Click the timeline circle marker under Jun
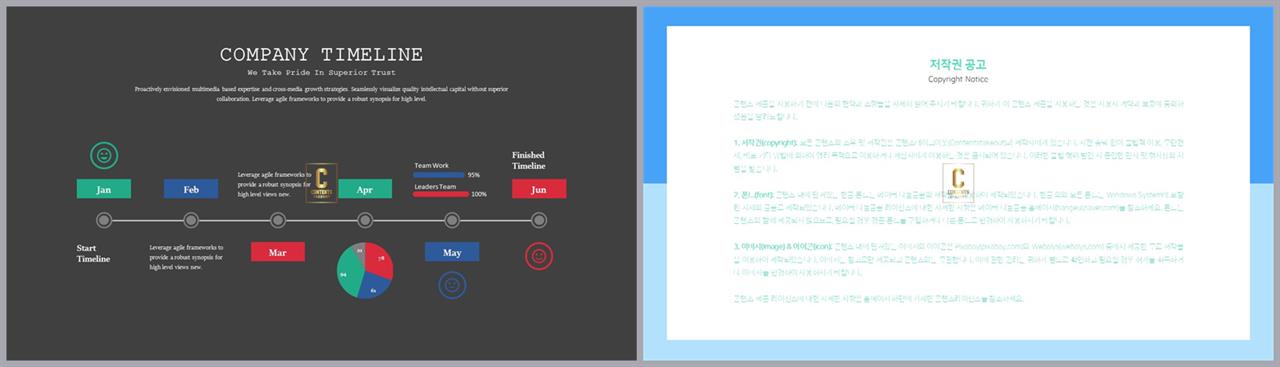1280x367 pixels. tap(539, 220)
